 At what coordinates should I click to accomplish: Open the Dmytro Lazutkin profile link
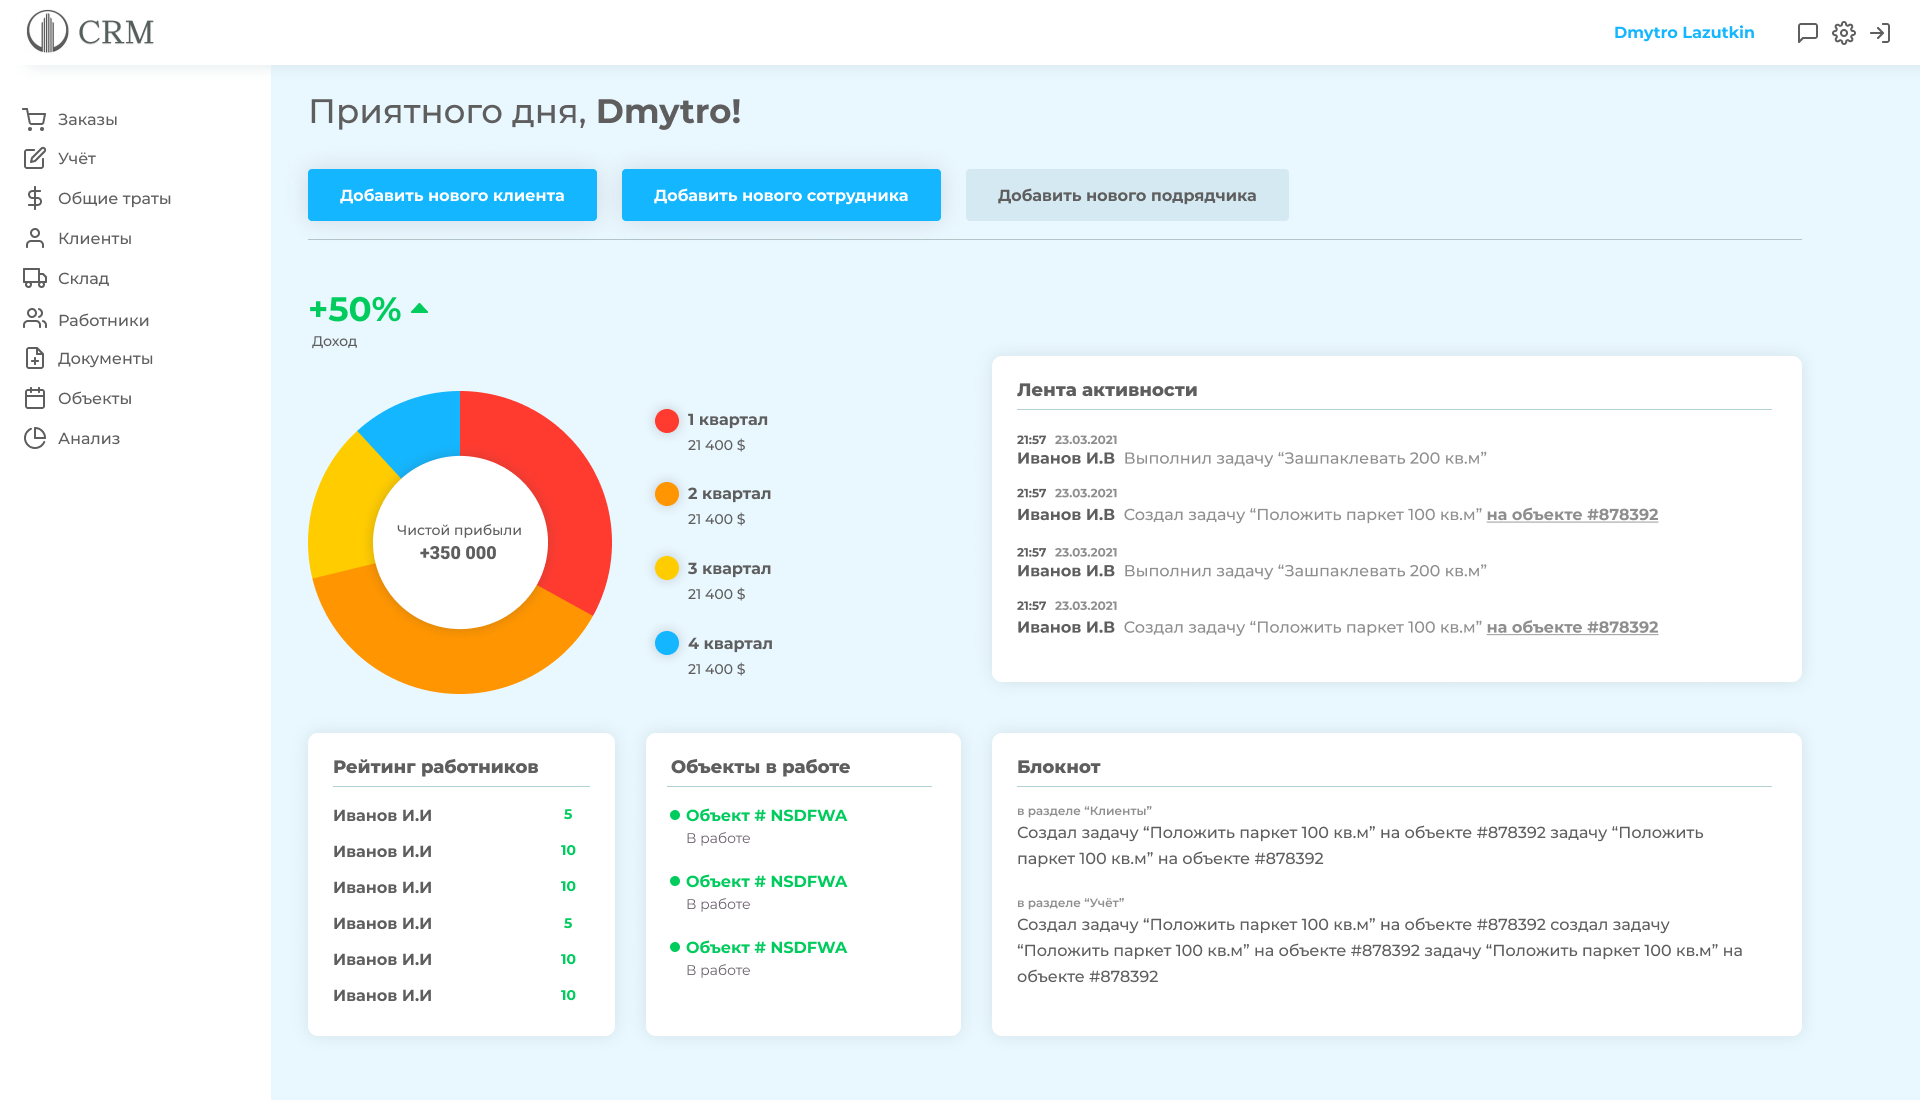pos(1684,32)
